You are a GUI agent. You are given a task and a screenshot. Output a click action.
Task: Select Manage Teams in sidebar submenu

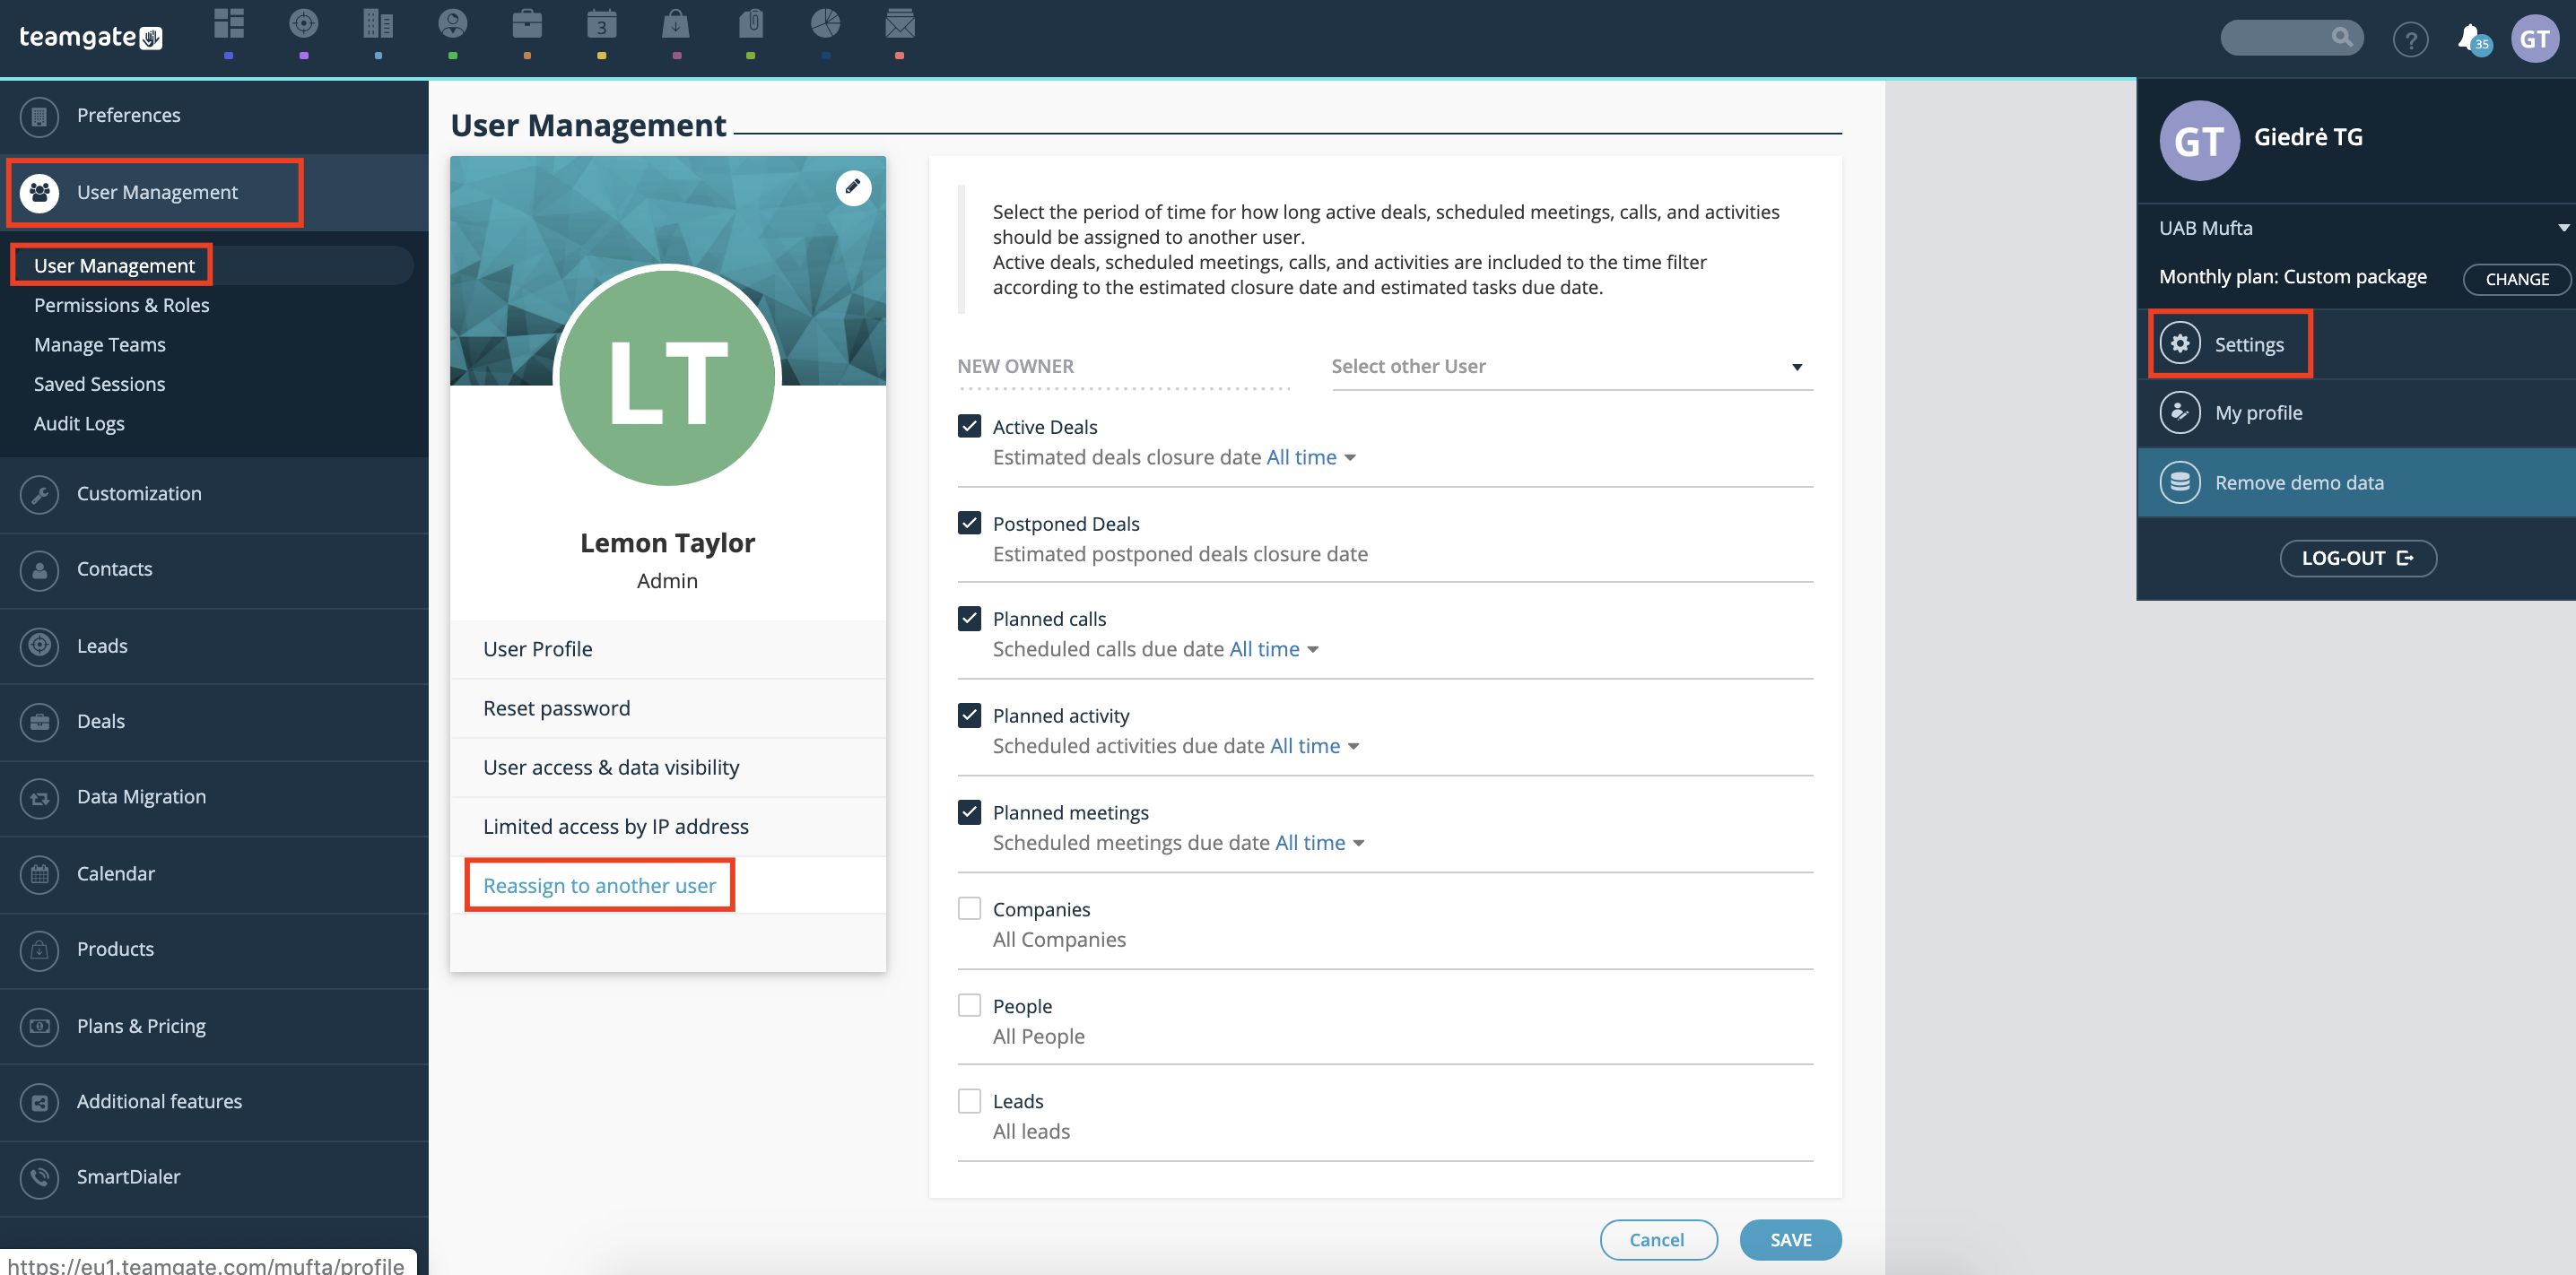[100, 345]
